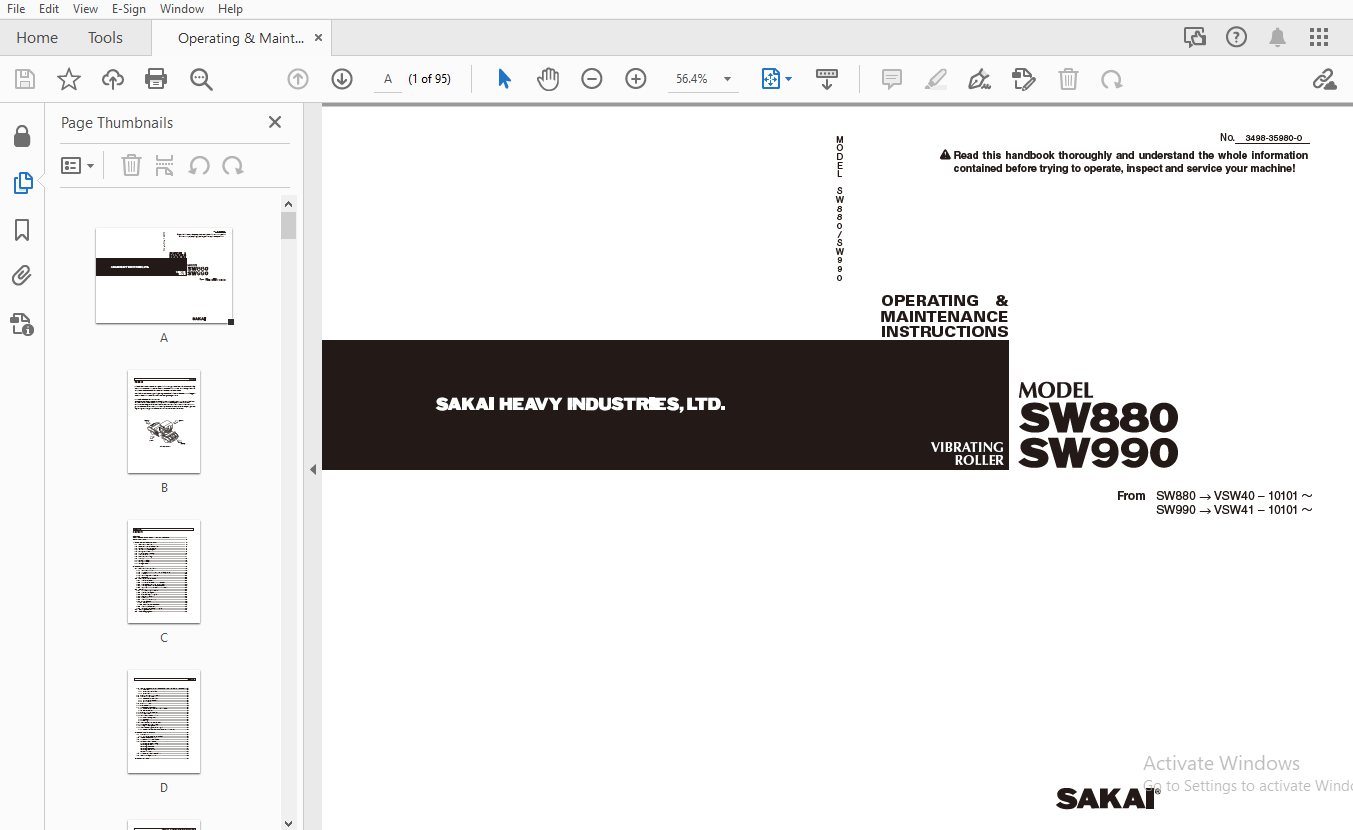Screen dimensions: 1353x830
Task: Open the document info layers panel
Action: (22, 323)
